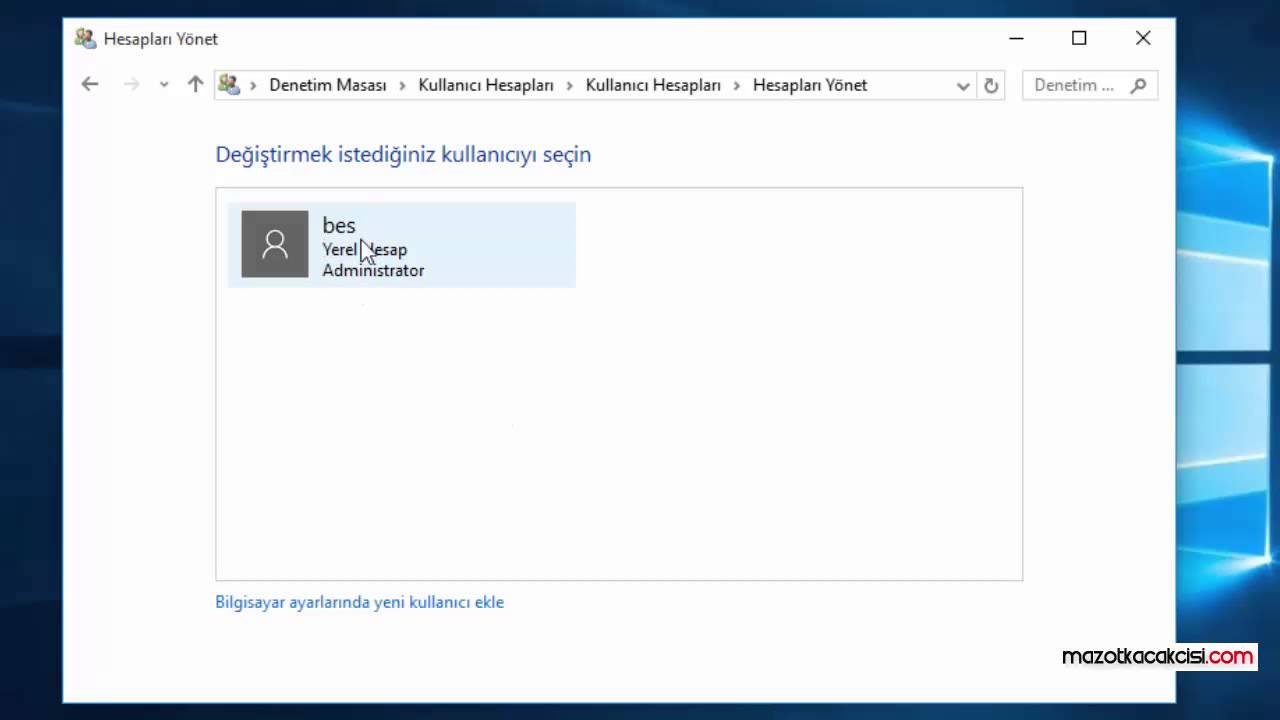The height and width of the screenshot is (720, 1280).
Task: Open the Bilgisayar ayarlarında yeni kullanıcı ekle link
Action: pos(359,602)
